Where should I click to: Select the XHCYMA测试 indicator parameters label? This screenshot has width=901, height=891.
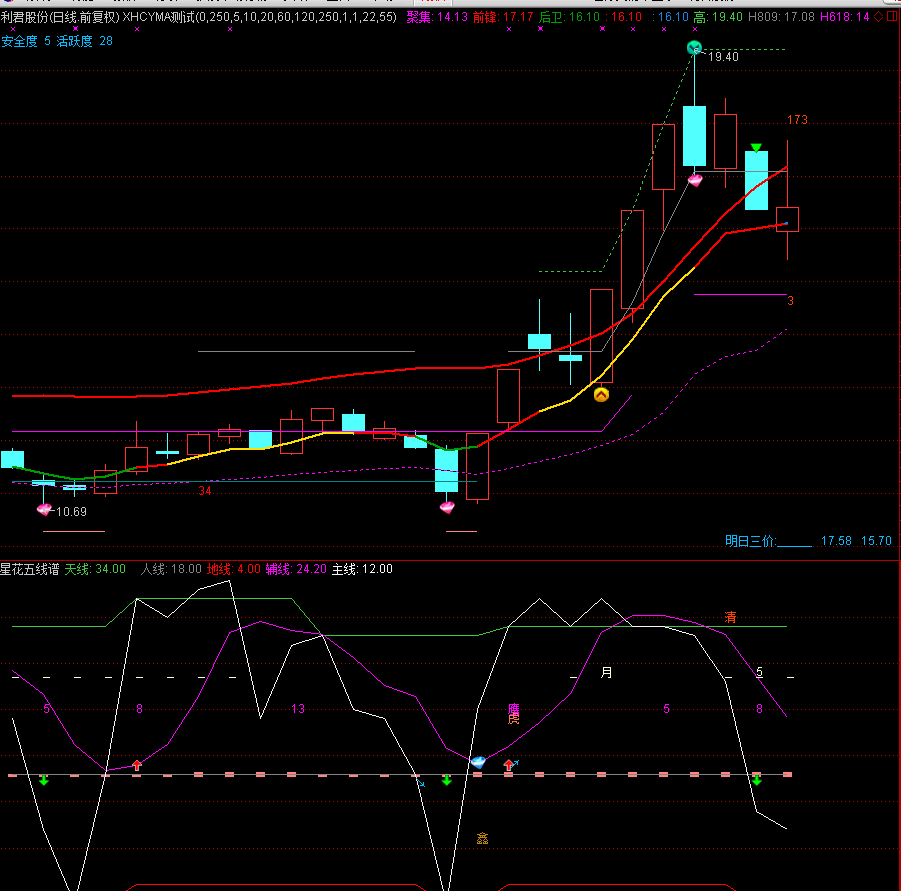(259, 17)
